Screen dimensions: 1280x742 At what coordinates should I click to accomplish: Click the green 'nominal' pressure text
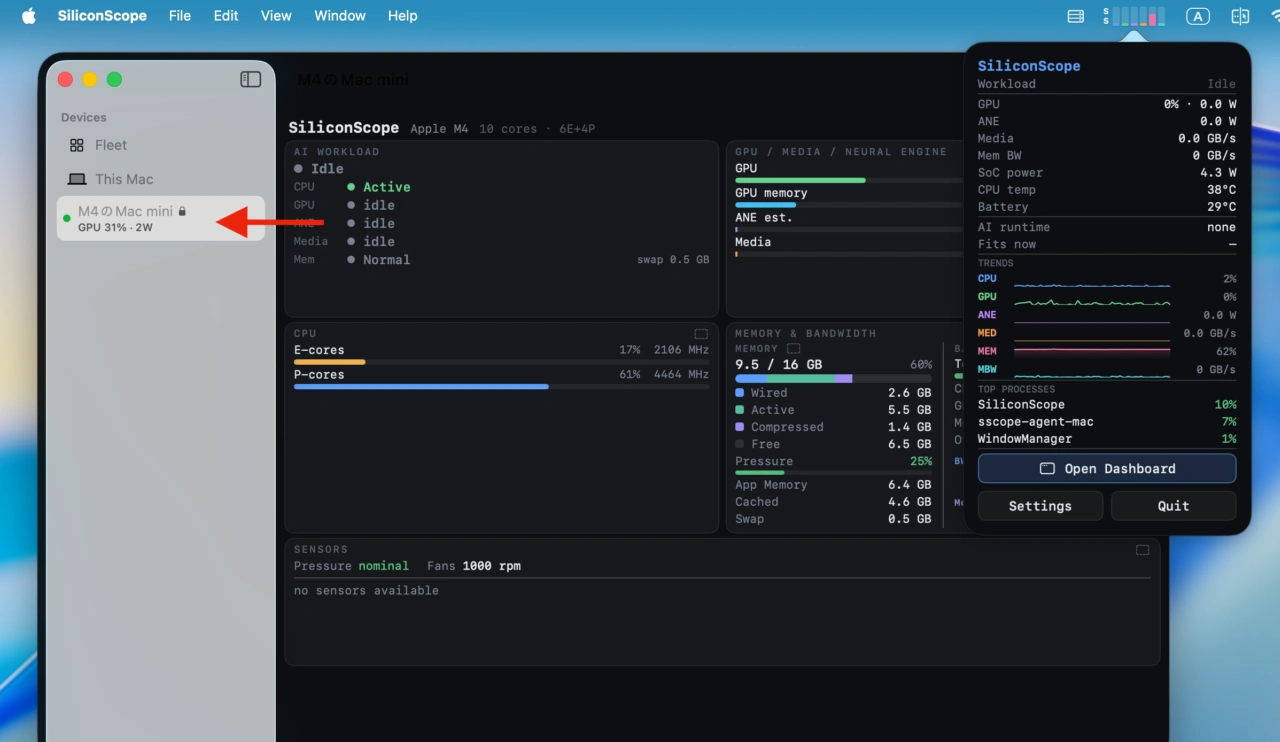(384, 566)
